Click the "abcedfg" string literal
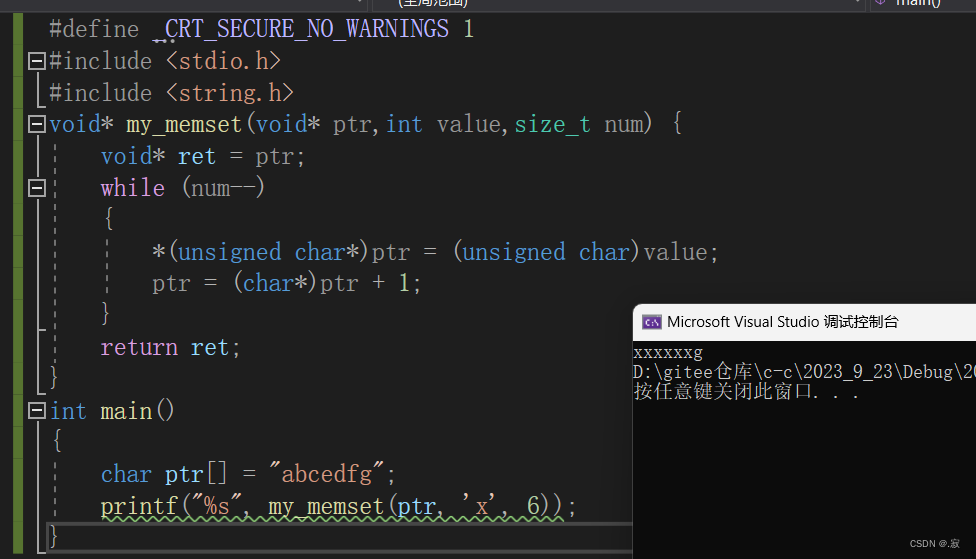The height and width of the screenshot is (559, 976). coord(327,474)
